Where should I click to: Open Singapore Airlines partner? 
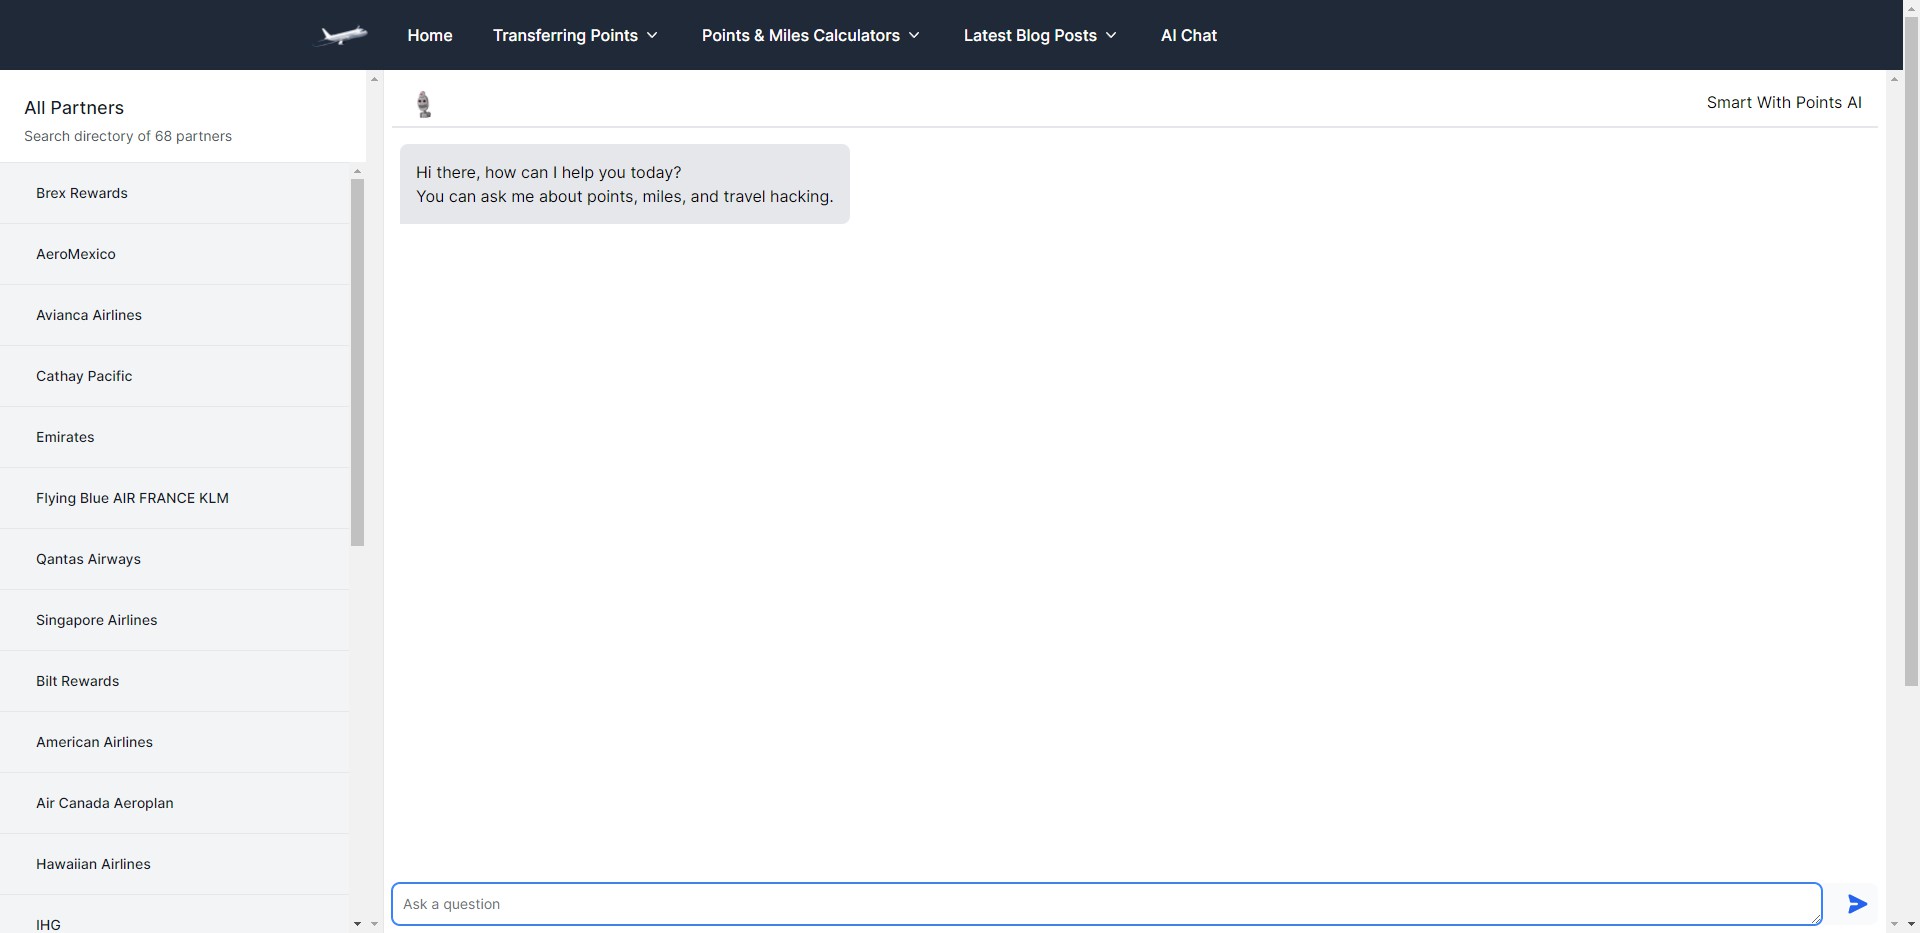coord(97,620)
